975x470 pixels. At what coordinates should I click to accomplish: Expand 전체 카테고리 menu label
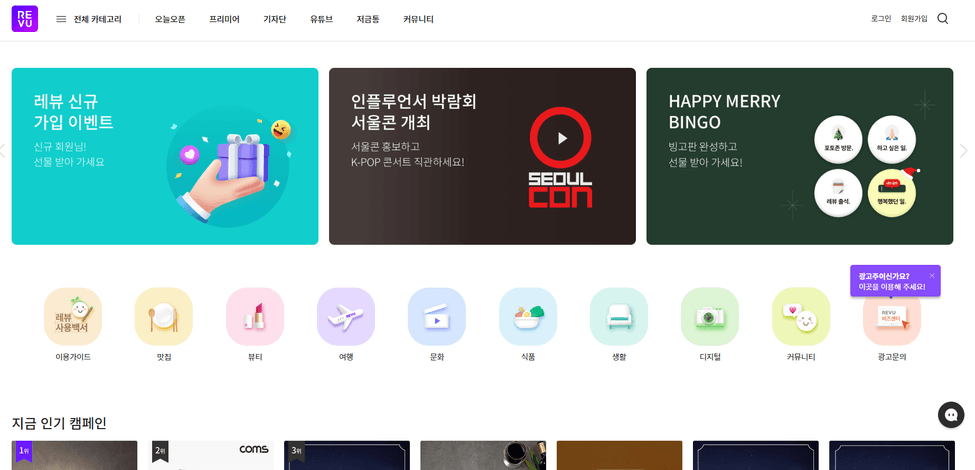click(98, 19)
